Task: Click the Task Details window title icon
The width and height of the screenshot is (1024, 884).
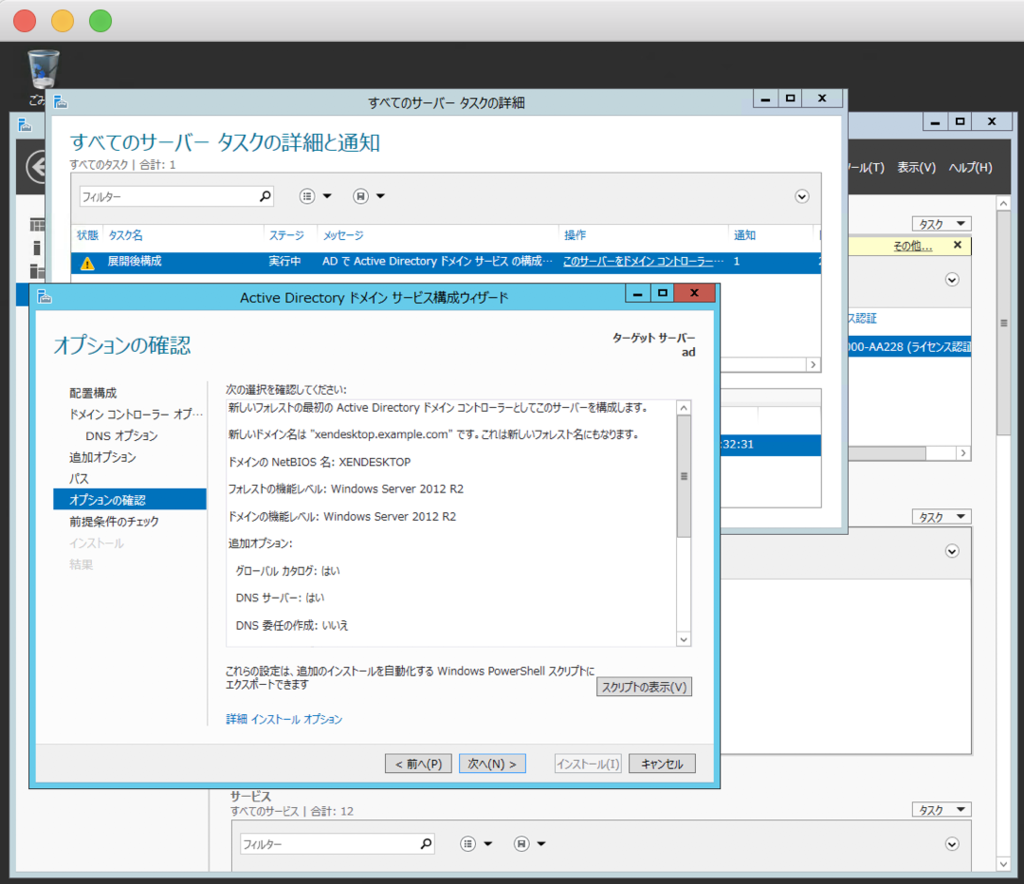Action: pos(61,102)
